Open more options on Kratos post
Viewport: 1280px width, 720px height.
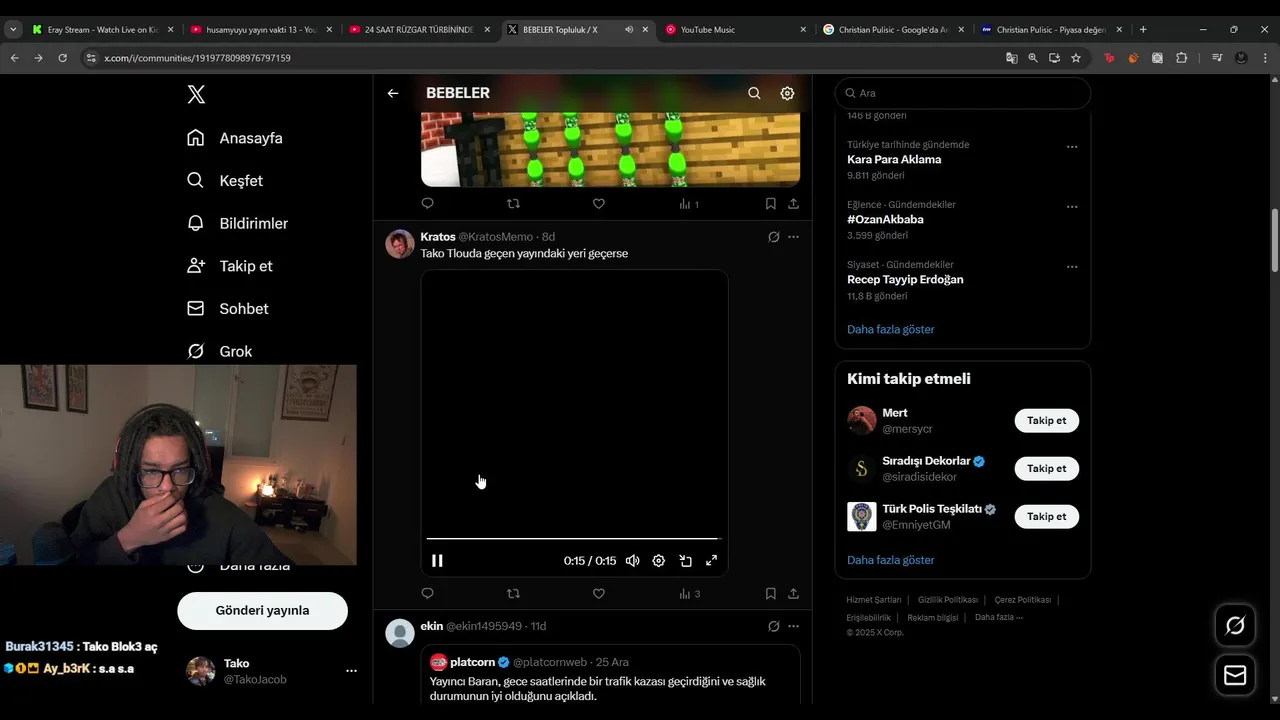pyautogui.click(x=793, y=237)
